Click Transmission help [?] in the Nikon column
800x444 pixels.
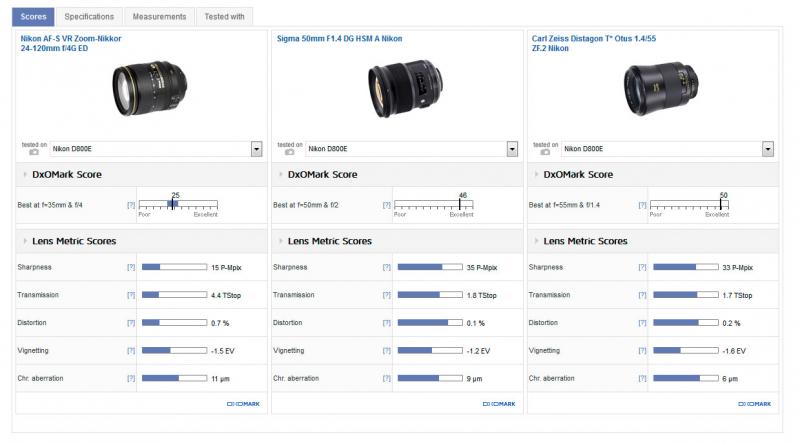click(x=131, y=295)
